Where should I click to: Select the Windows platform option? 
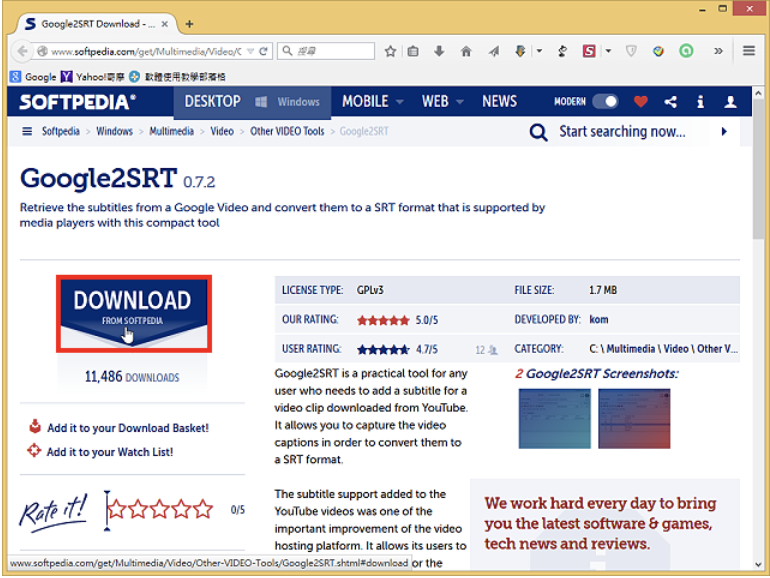click(288, 102)
